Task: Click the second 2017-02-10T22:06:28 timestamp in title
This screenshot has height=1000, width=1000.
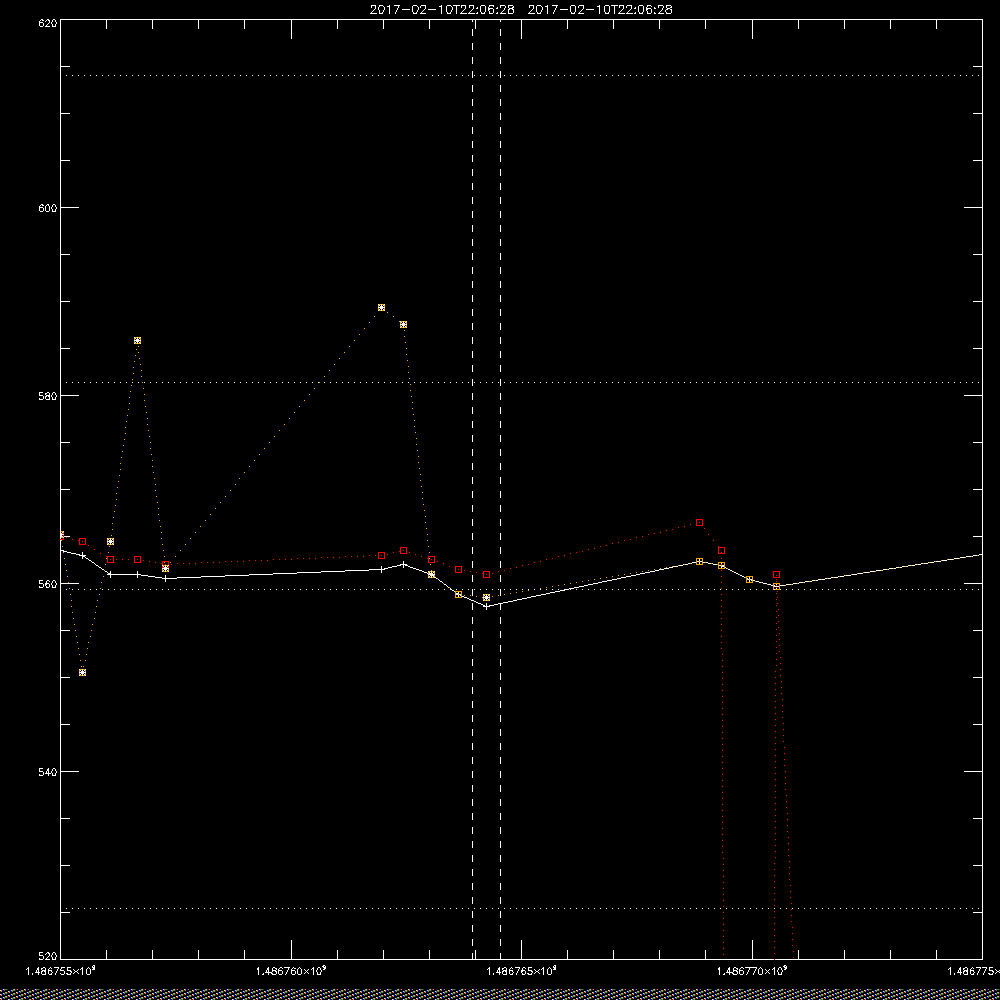Action: pyautogui.click(x=600, y=10)
